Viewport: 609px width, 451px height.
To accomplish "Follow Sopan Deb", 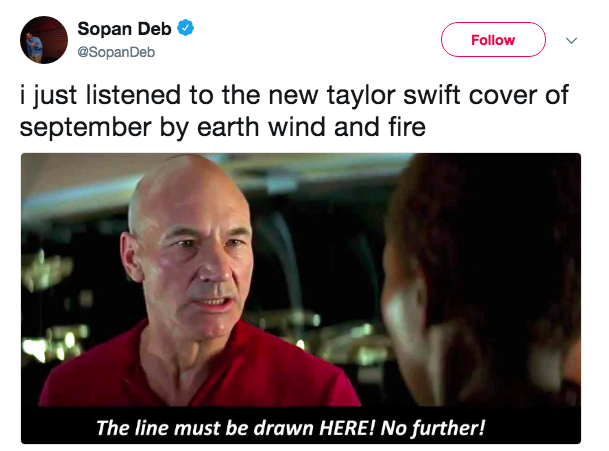I will 493,40.
